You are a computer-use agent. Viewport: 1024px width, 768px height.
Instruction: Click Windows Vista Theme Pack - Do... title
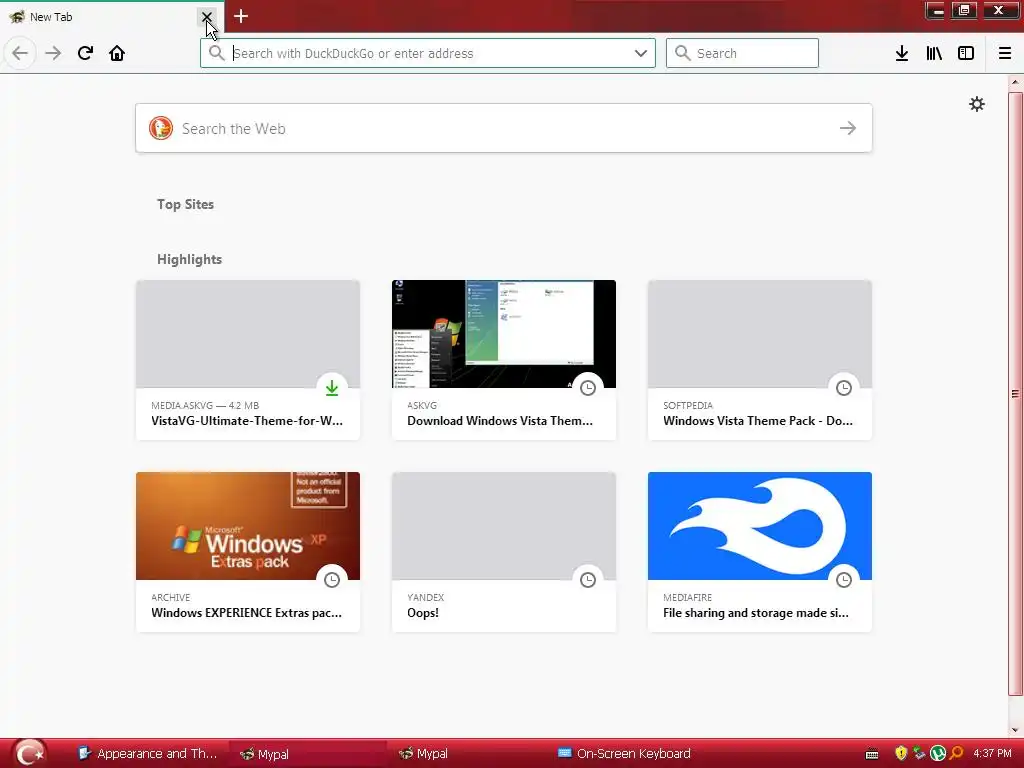(758, 421)
